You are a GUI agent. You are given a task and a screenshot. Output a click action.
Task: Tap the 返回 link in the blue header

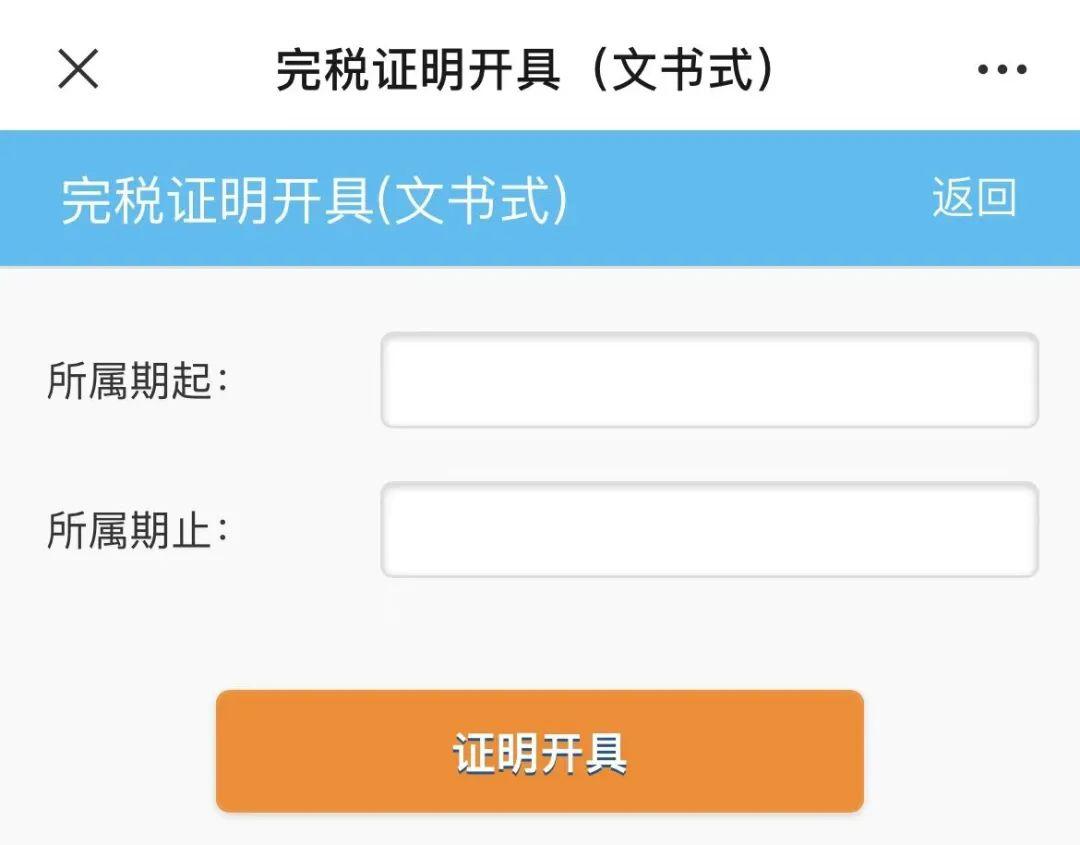pos(974,198)
